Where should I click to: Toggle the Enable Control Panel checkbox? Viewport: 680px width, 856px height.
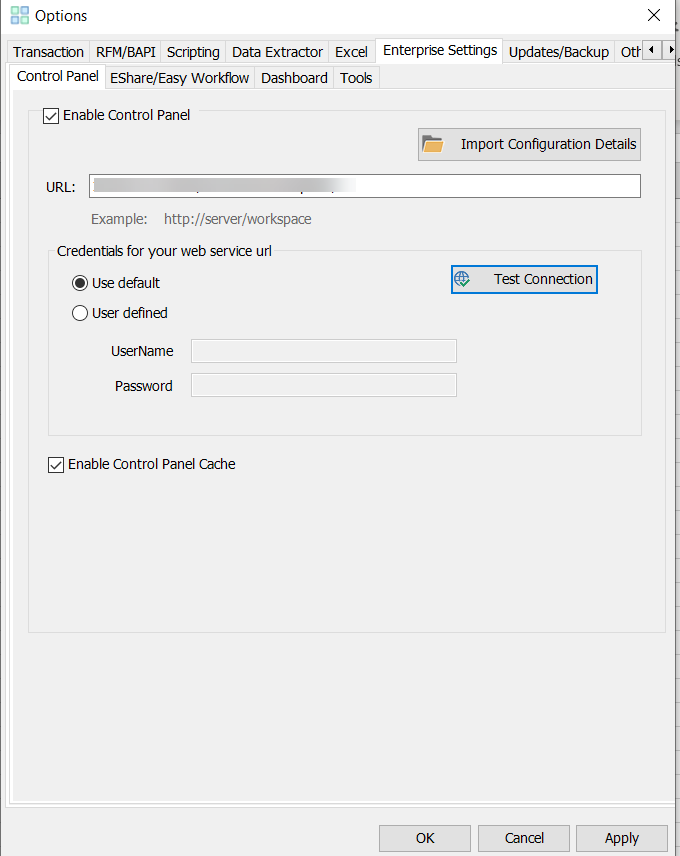pos(51,116)
